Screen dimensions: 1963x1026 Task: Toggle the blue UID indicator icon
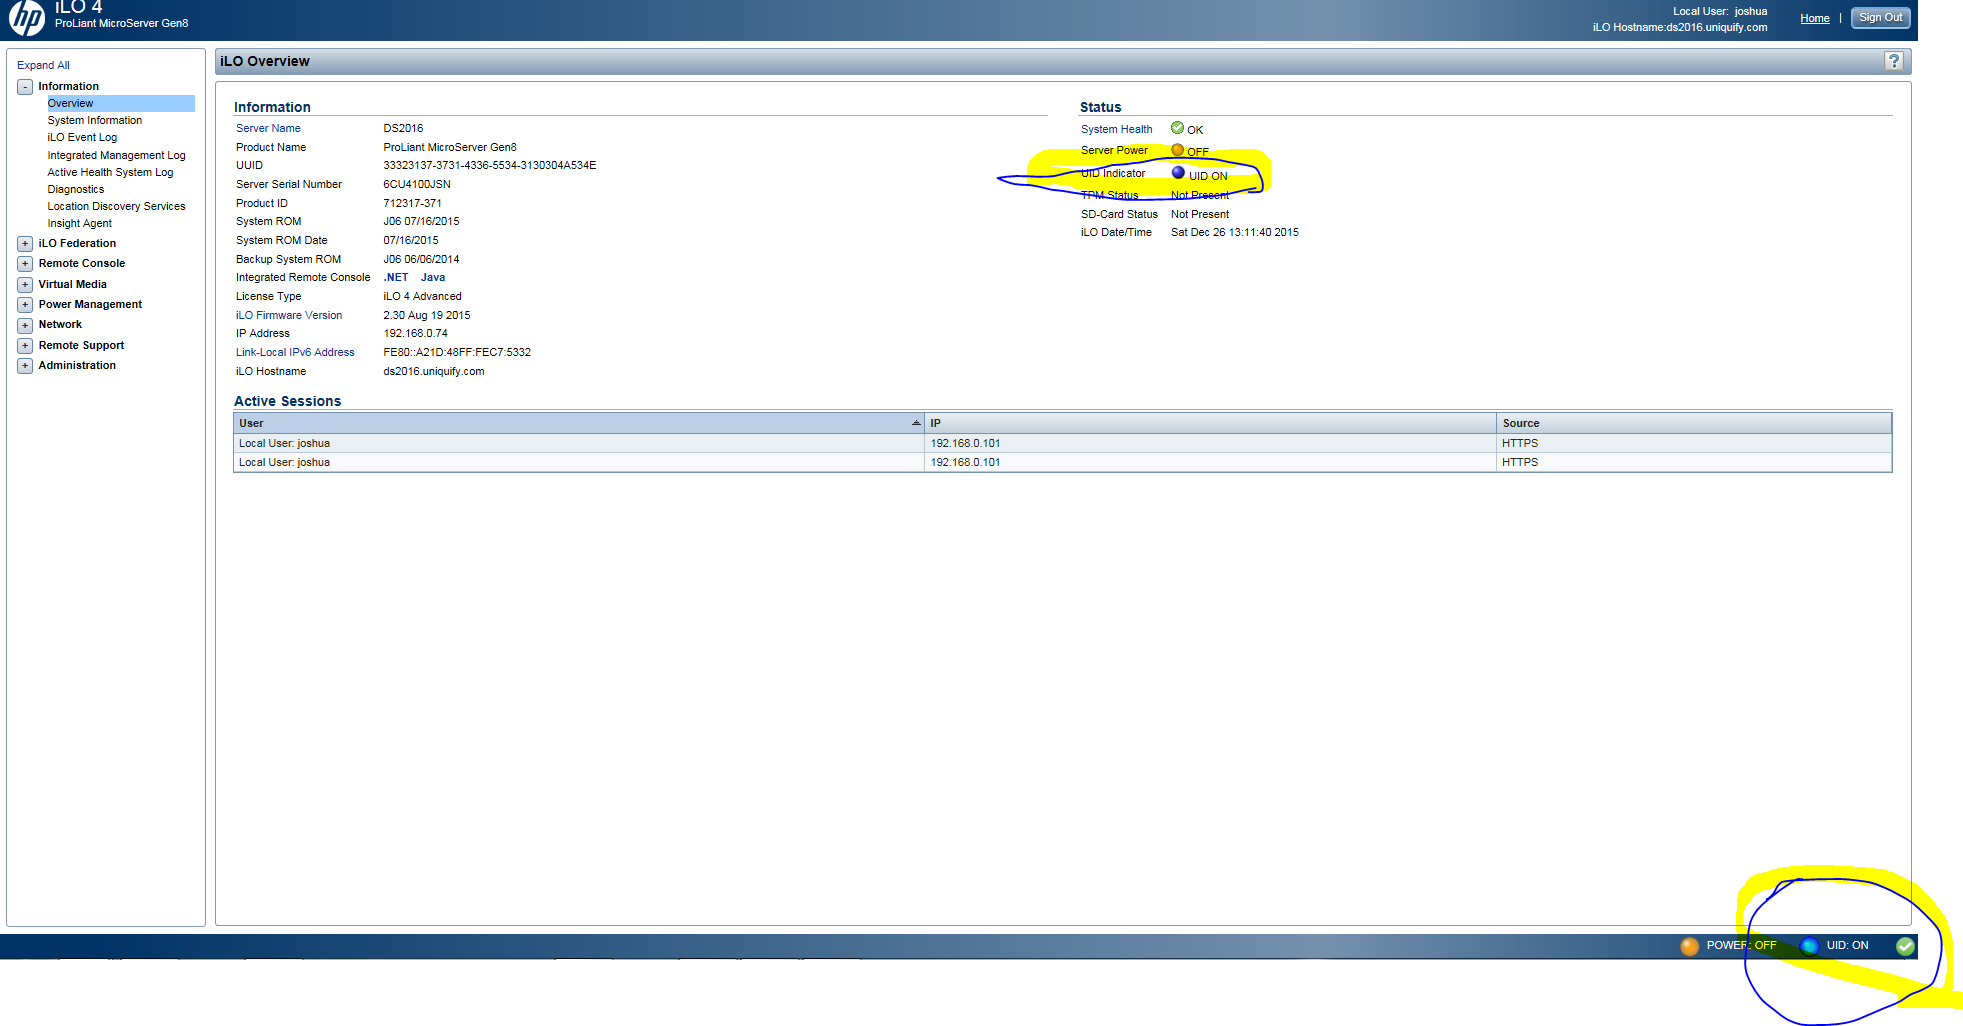pos(1178,173)
